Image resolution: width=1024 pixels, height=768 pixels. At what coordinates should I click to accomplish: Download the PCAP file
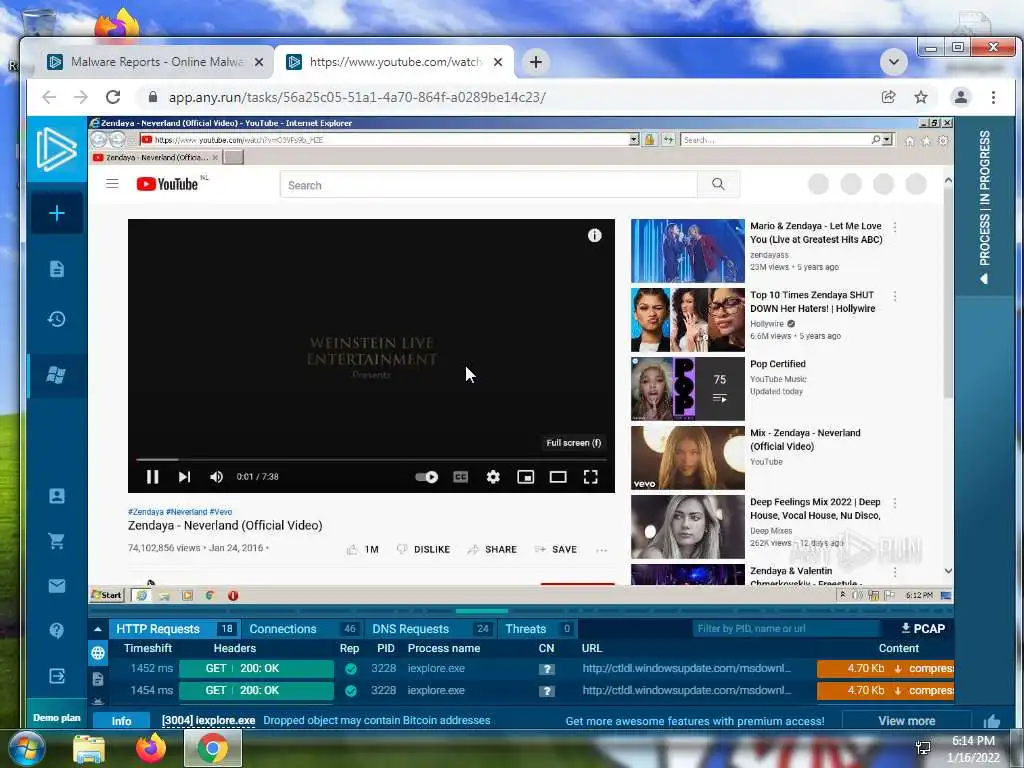(923, 628)
